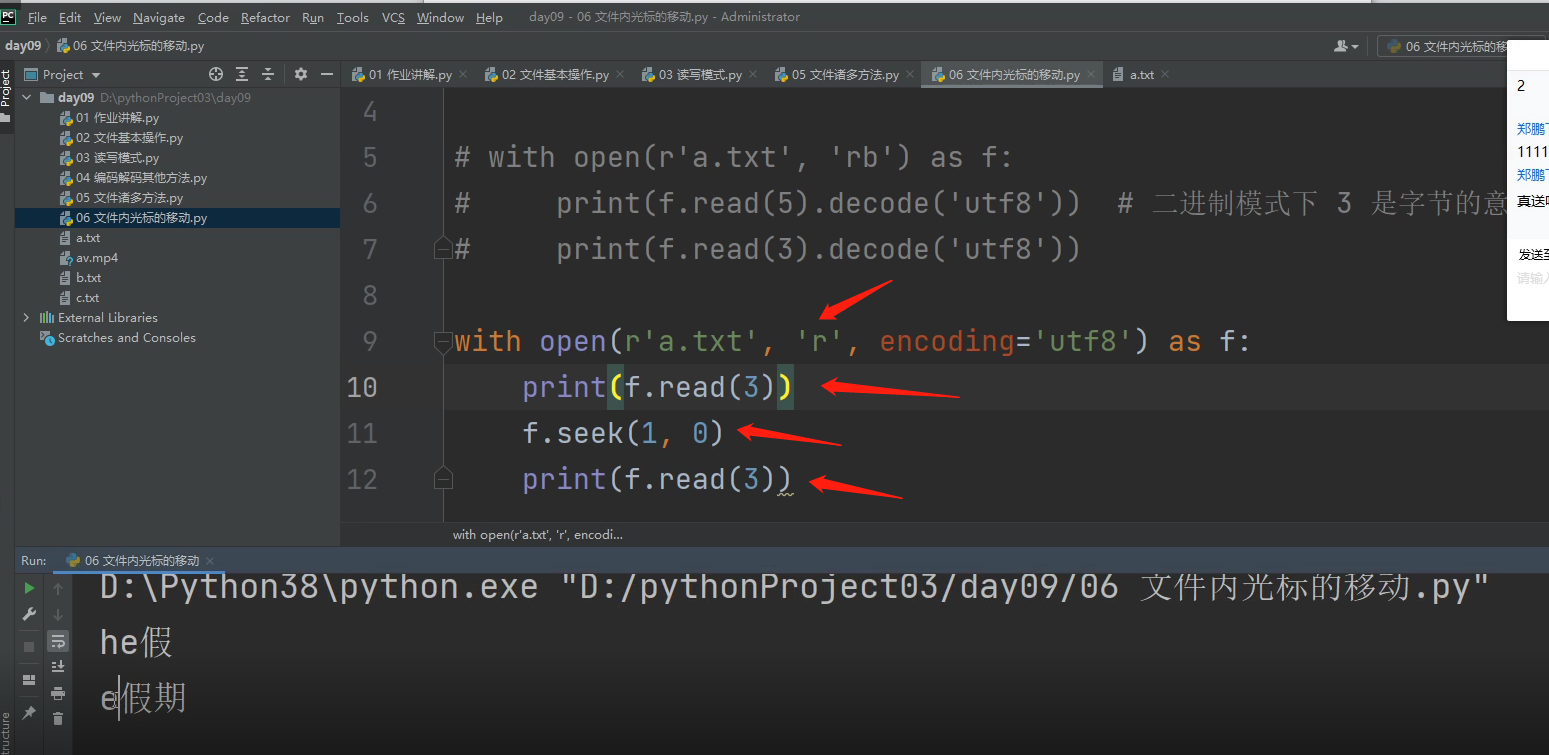The width and height of the screenshot is (1549, 755).
Task: Click the PyCharm logo icon
Action: click(x=9, y=16)
